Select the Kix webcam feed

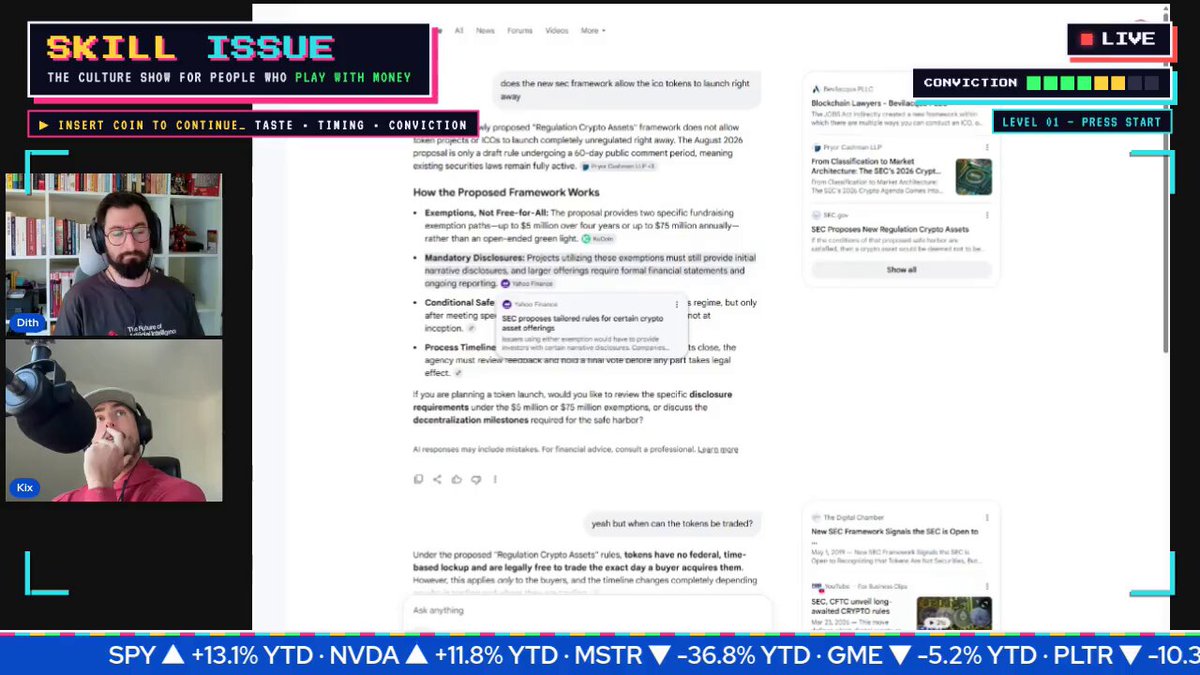click(114, 420)
